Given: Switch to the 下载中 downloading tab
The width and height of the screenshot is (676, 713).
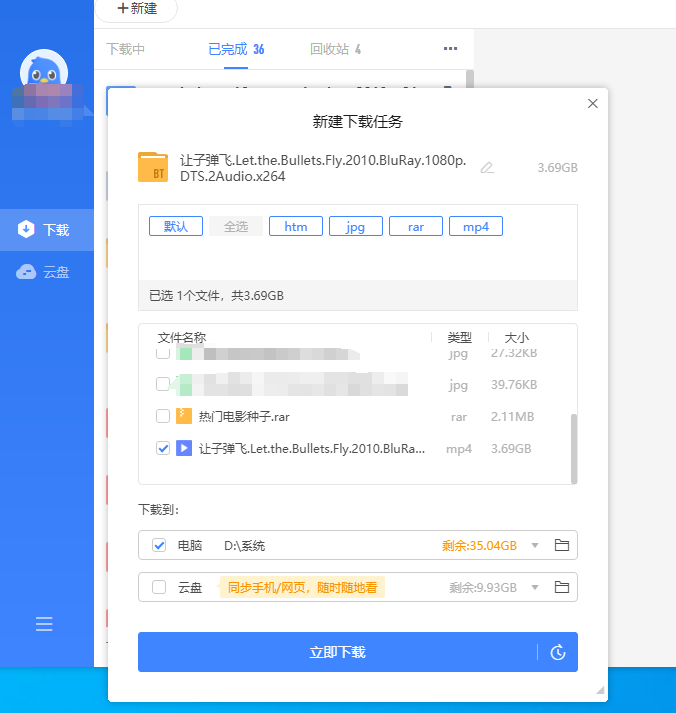Looking at the screenshot, I should tap(125, 49).
